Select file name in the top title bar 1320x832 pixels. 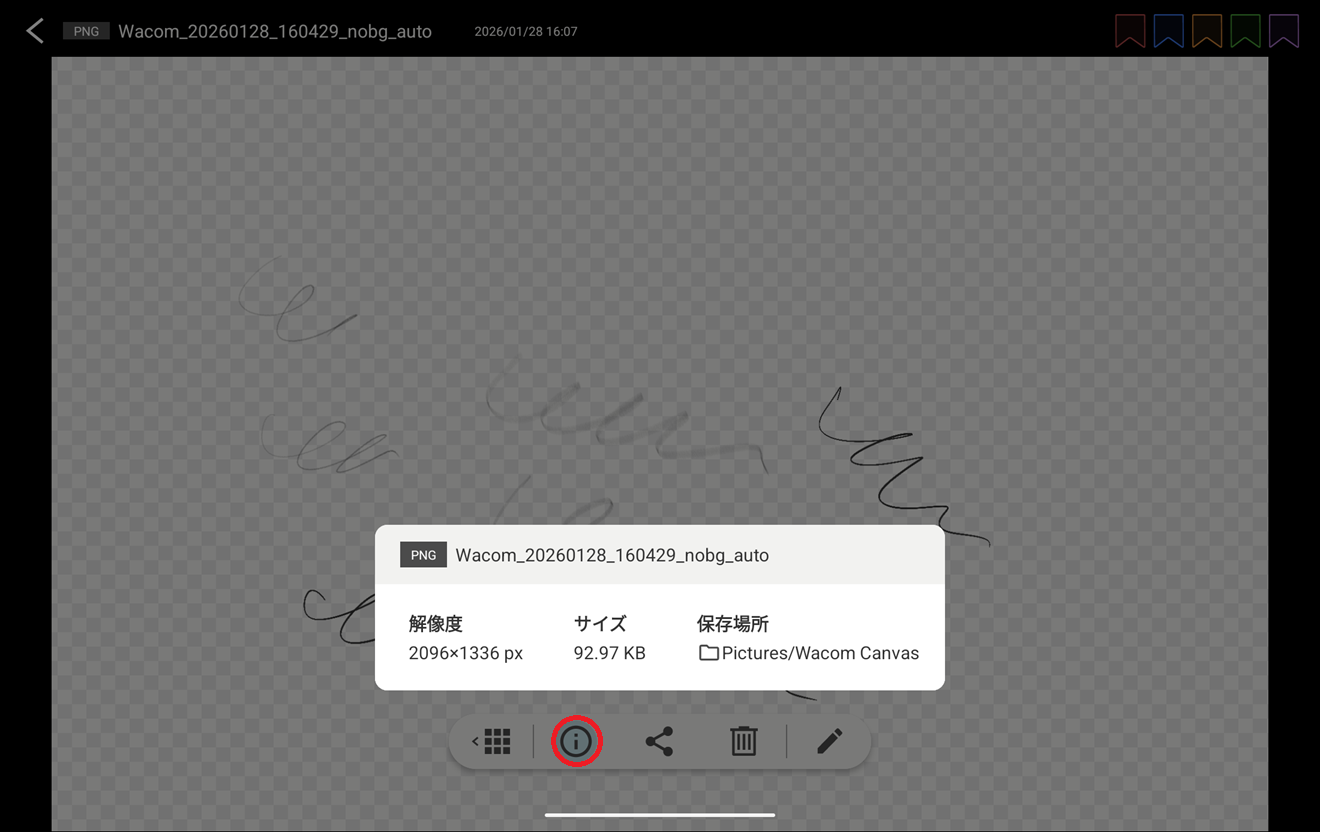tap(275, 31)
